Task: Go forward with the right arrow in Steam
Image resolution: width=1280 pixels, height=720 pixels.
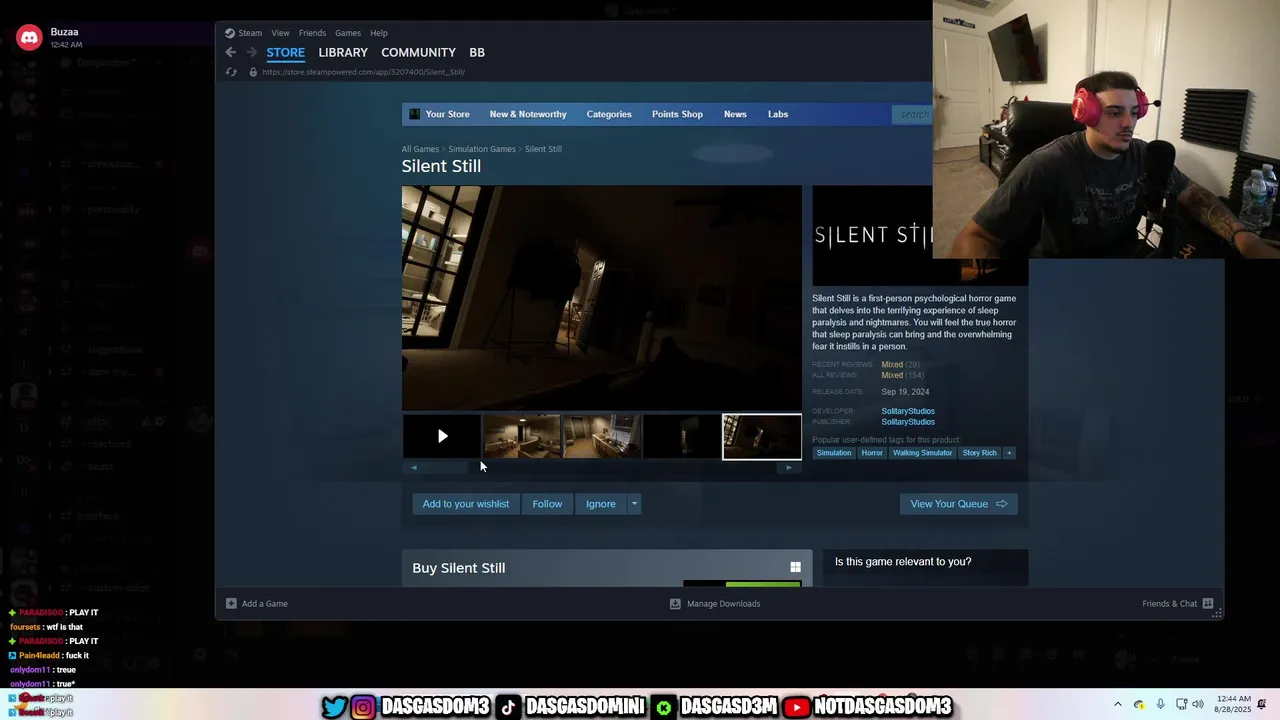Action: tap(252, 52)
